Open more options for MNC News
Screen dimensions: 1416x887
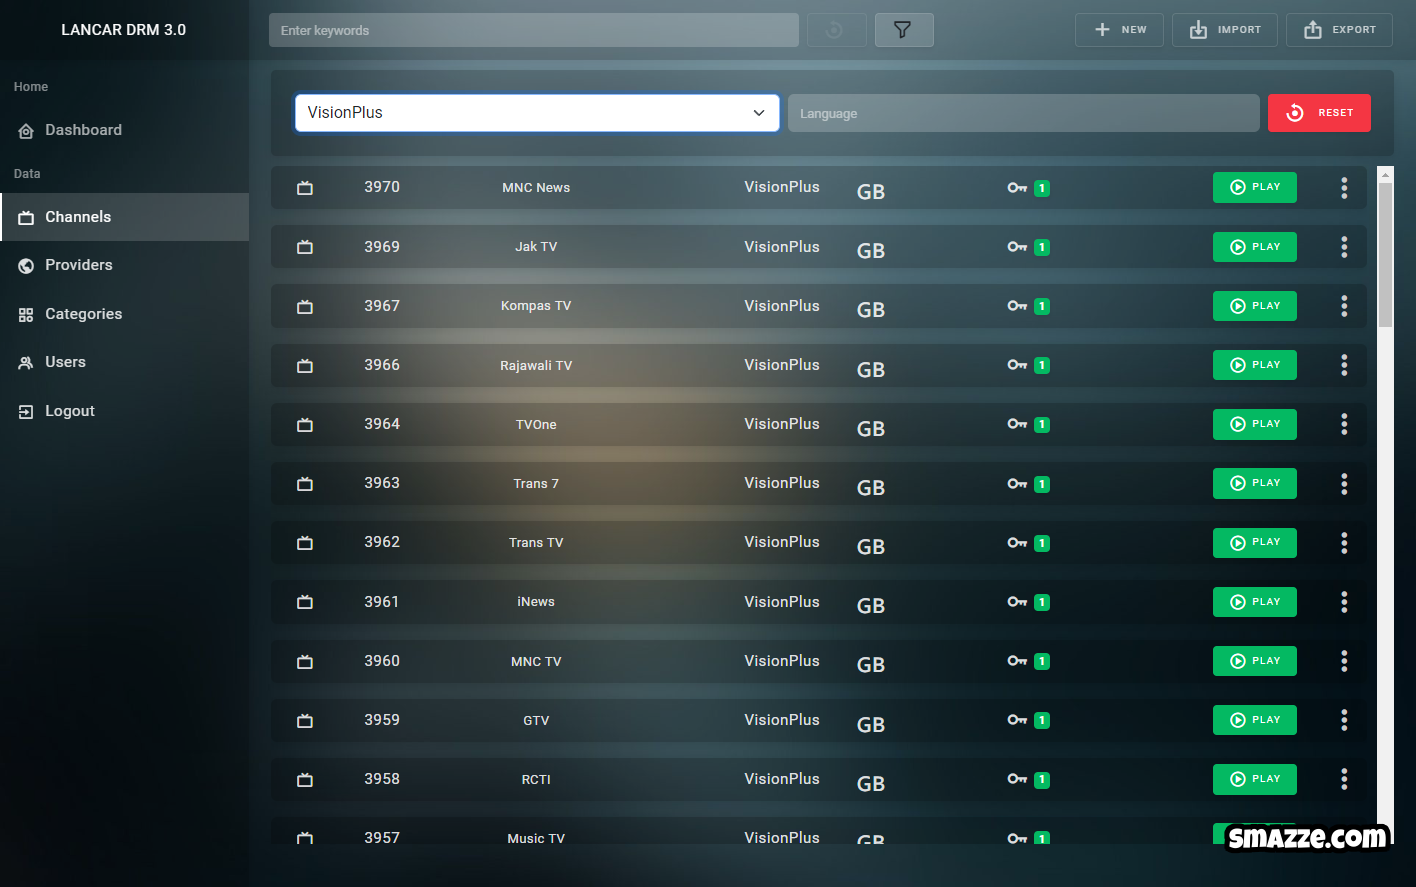[x=1344, y=187]
